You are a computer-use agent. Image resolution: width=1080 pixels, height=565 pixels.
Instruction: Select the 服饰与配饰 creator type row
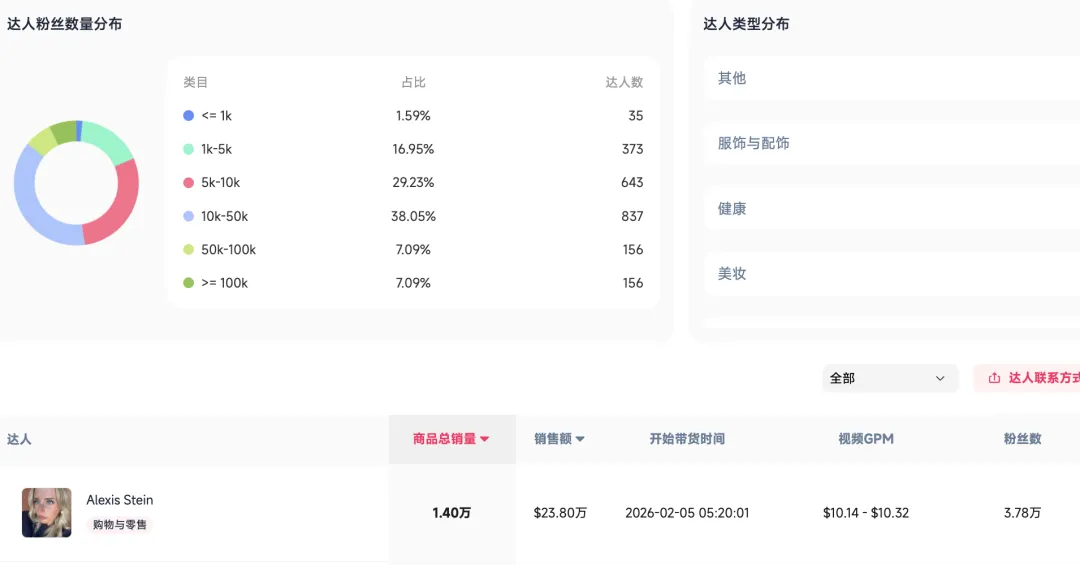pyautogui.click(x=890, y=143)
